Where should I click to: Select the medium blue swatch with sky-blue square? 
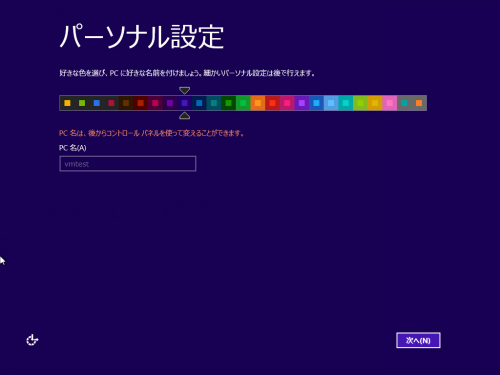[x=317, y=103]
